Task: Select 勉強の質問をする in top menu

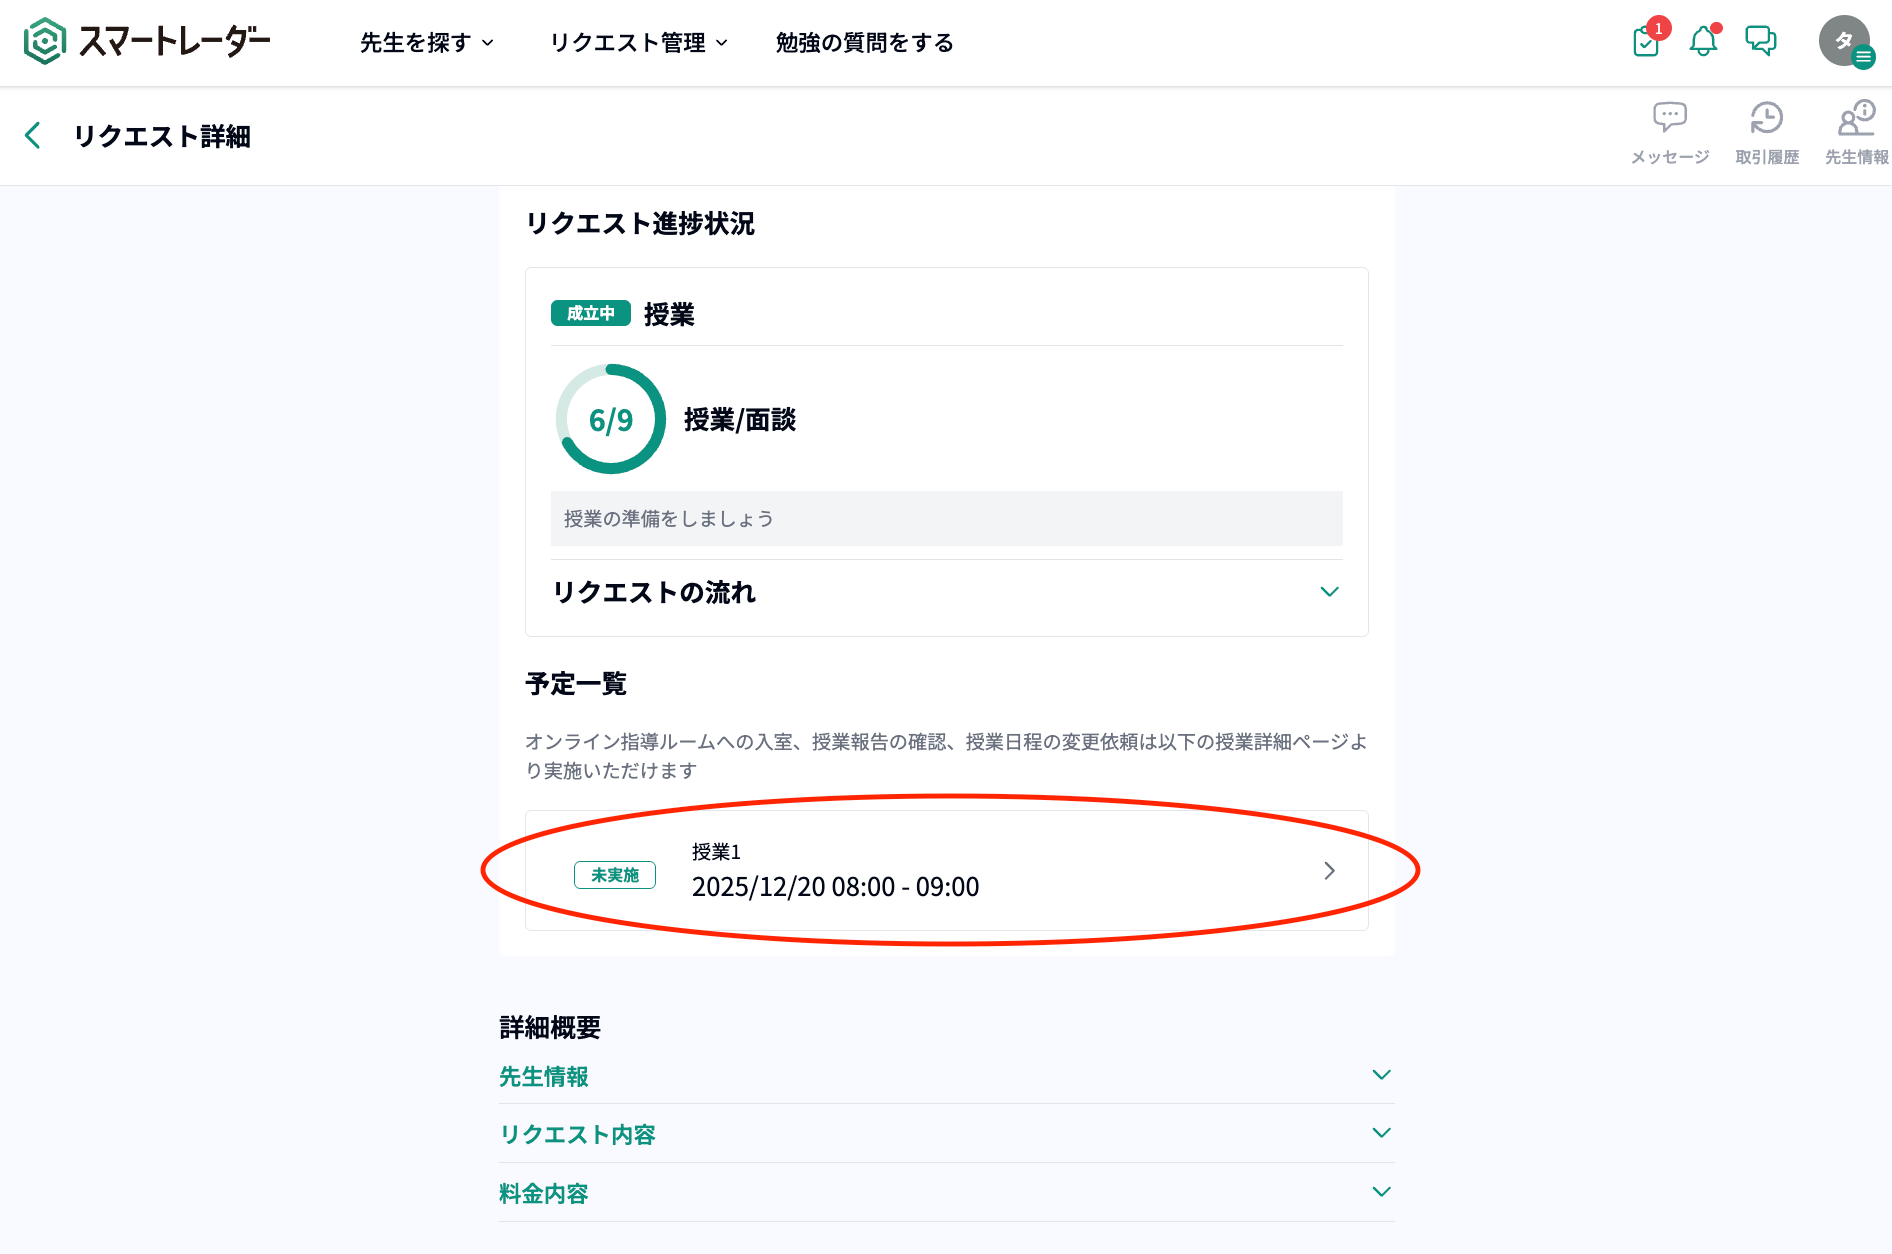Action: 864,43
